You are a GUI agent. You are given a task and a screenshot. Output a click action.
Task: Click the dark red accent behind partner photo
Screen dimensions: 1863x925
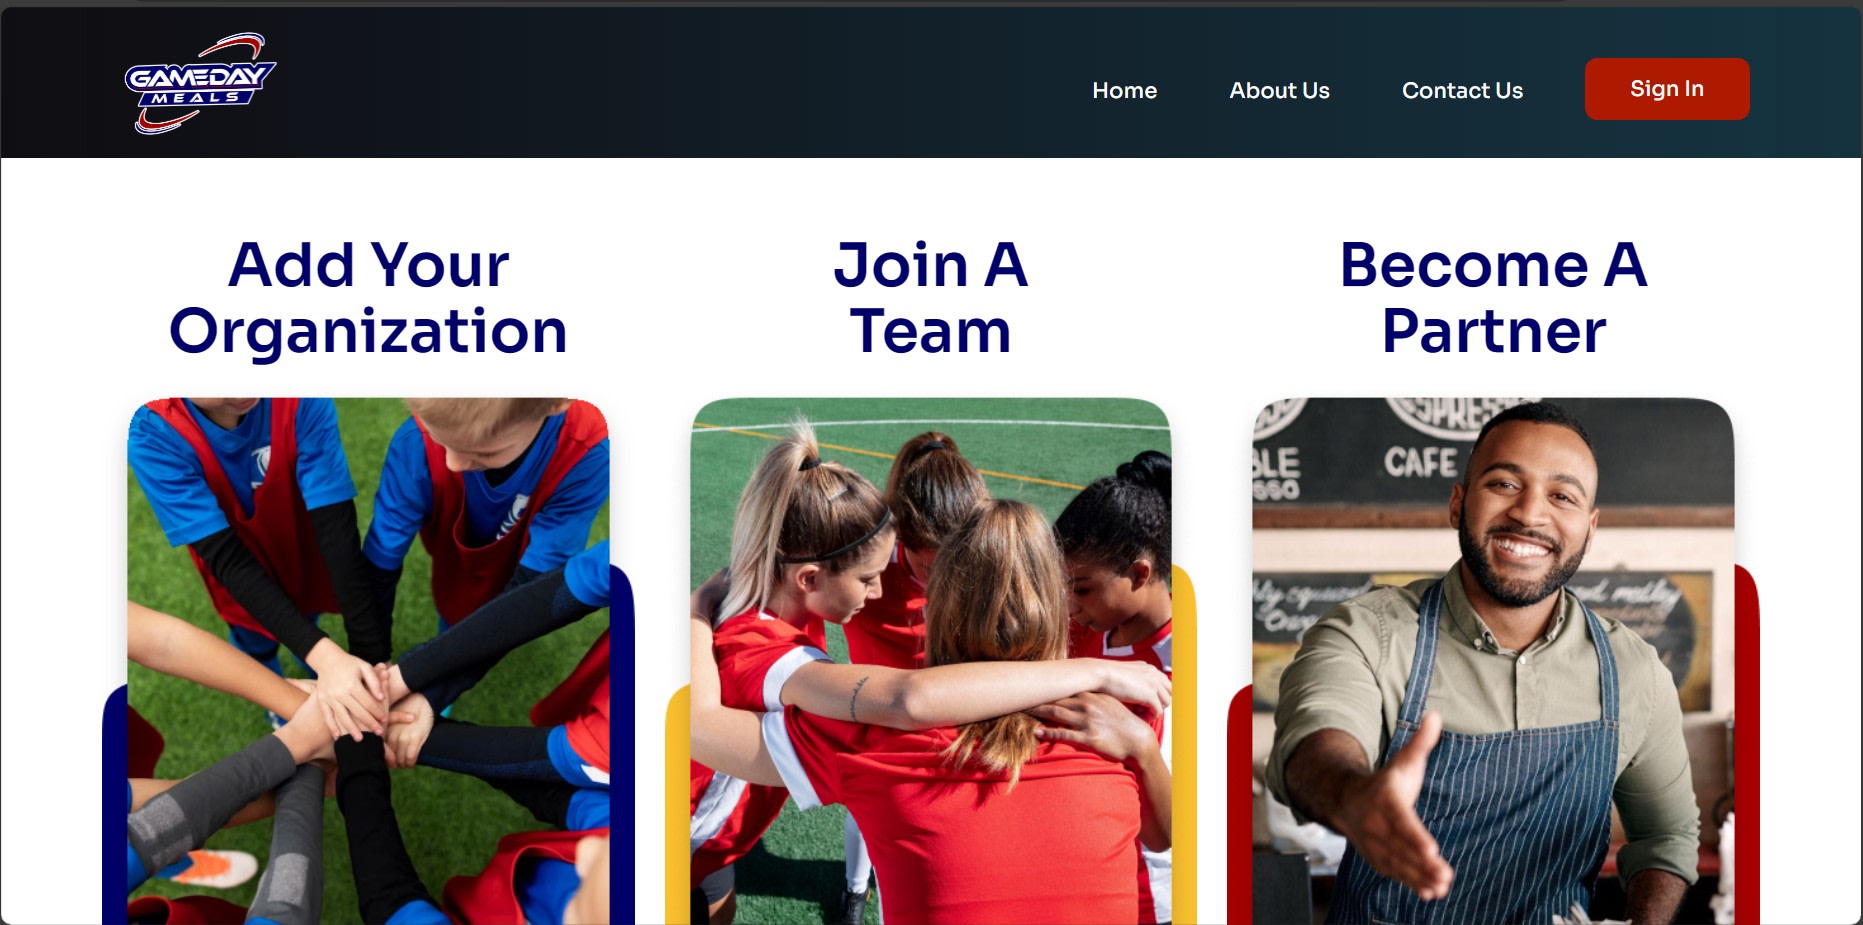point(1746,745)
